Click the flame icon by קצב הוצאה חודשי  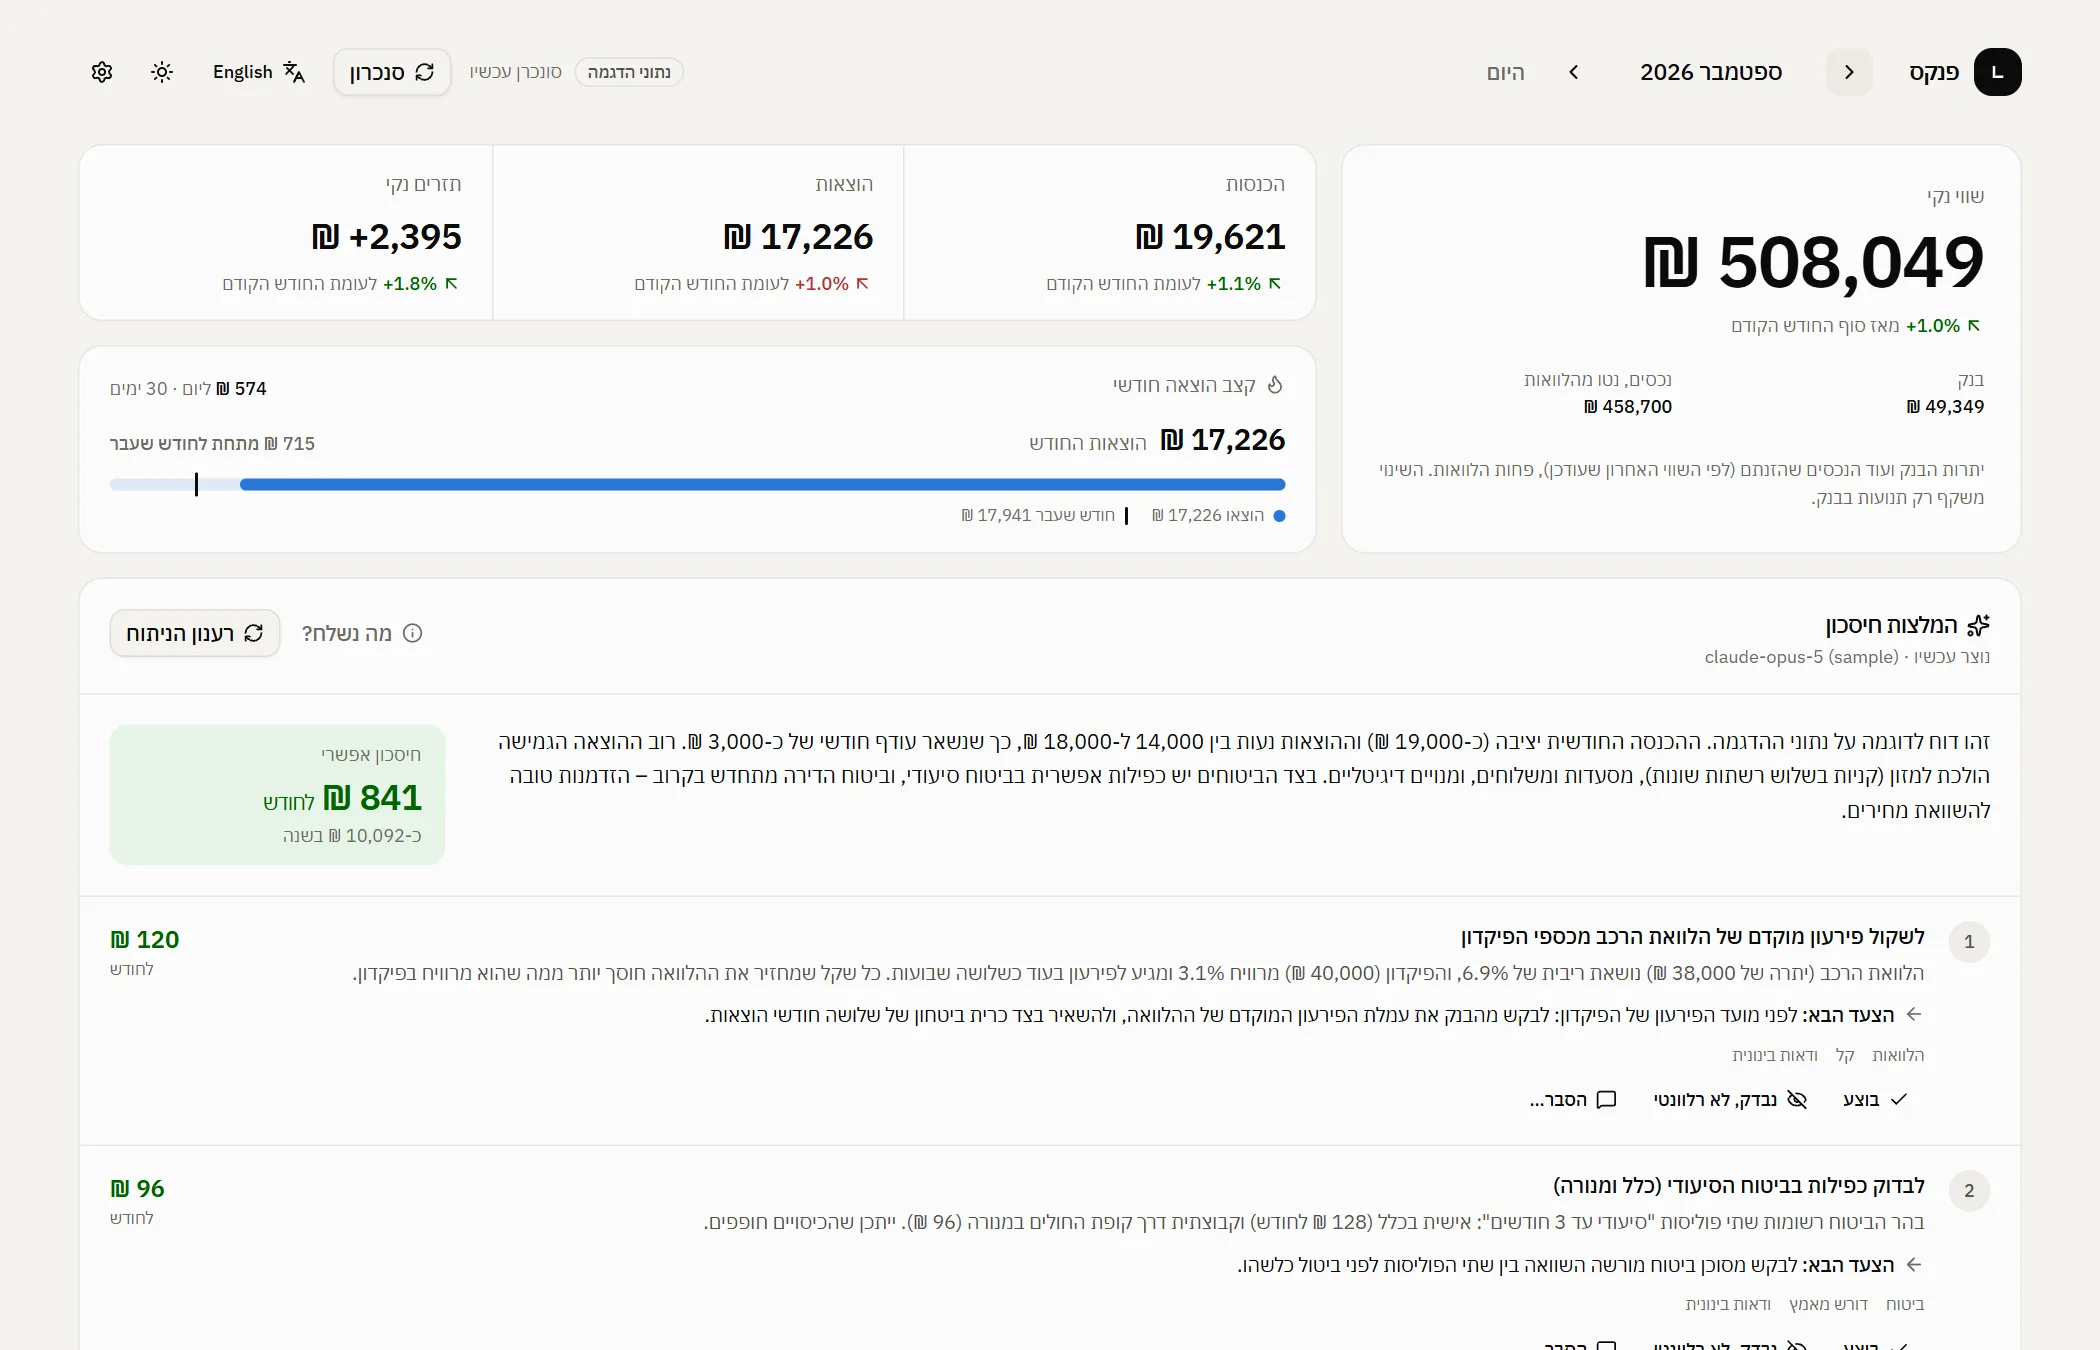point(1275,385)
